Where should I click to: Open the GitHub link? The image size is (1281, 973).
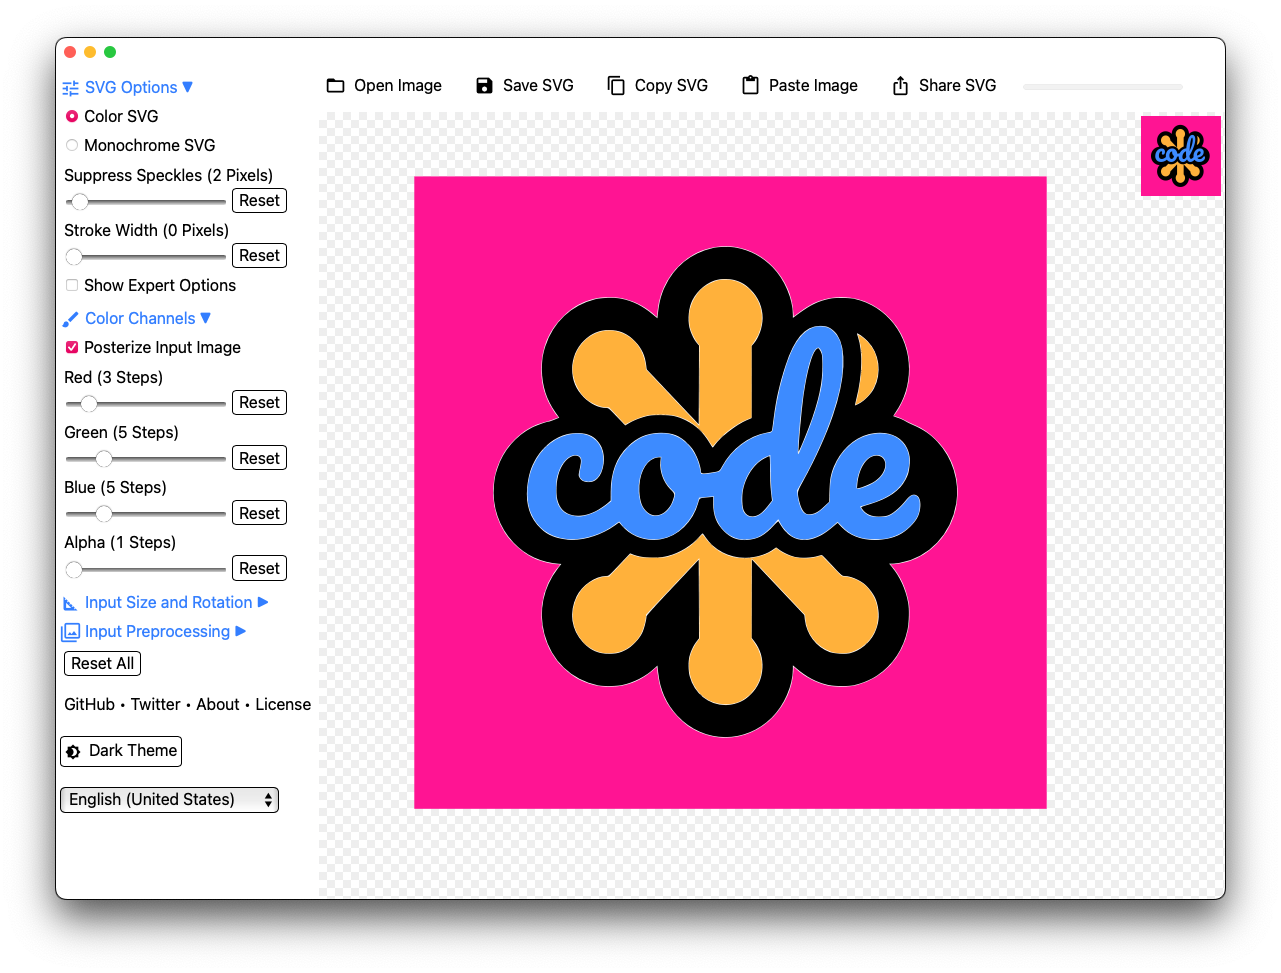89,705
